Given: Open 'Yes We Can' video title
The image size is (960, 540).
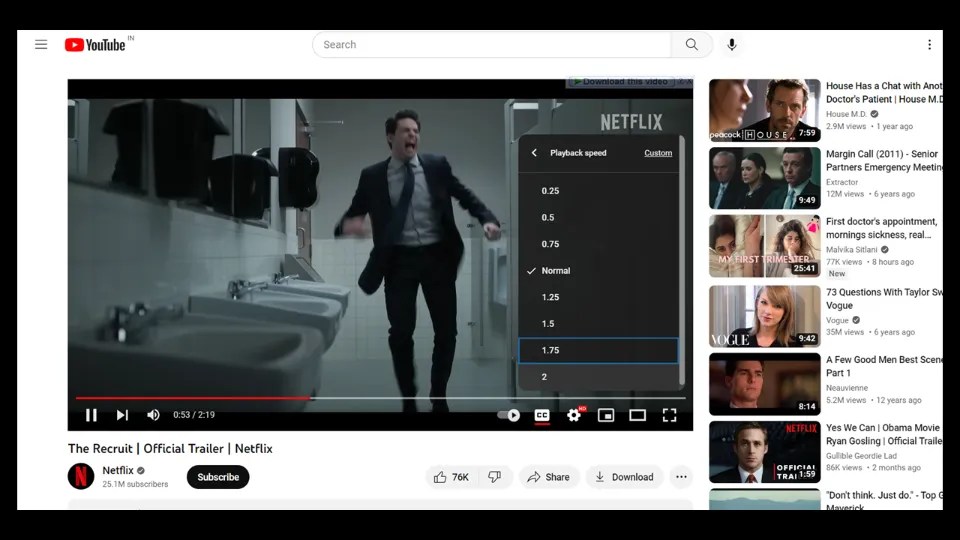Looking at the screenshot, I should (x=884, y=434).
